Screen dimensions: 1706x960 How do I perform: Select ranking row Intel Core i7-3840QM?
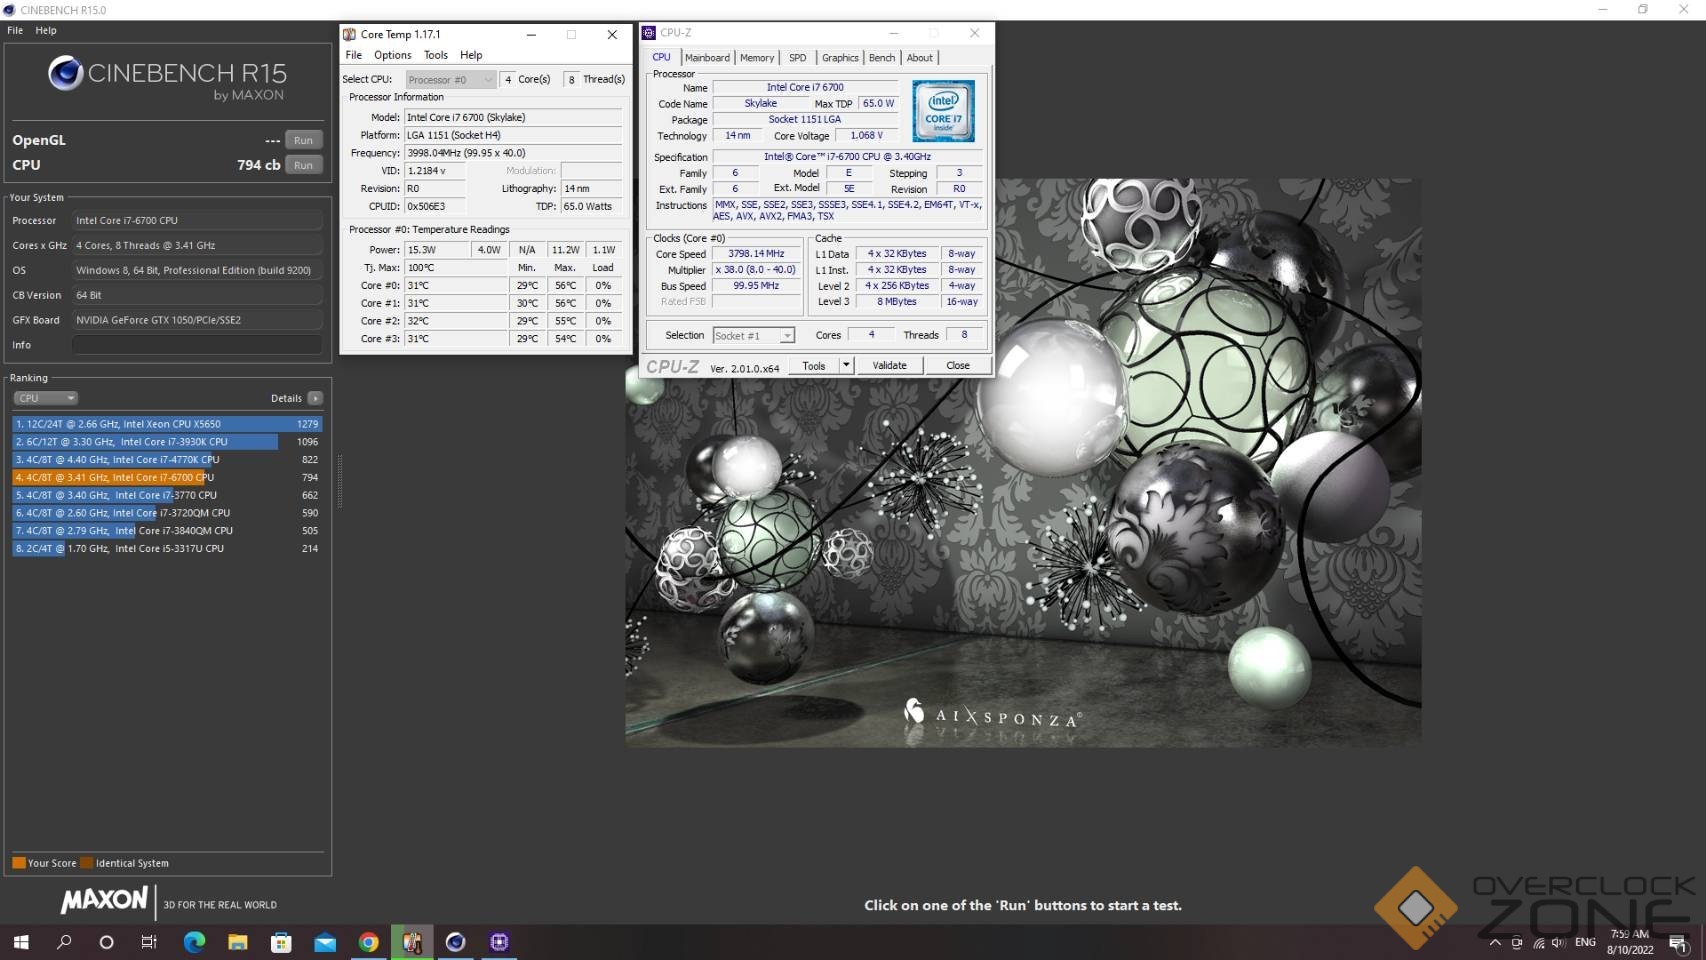coord(167,531)
